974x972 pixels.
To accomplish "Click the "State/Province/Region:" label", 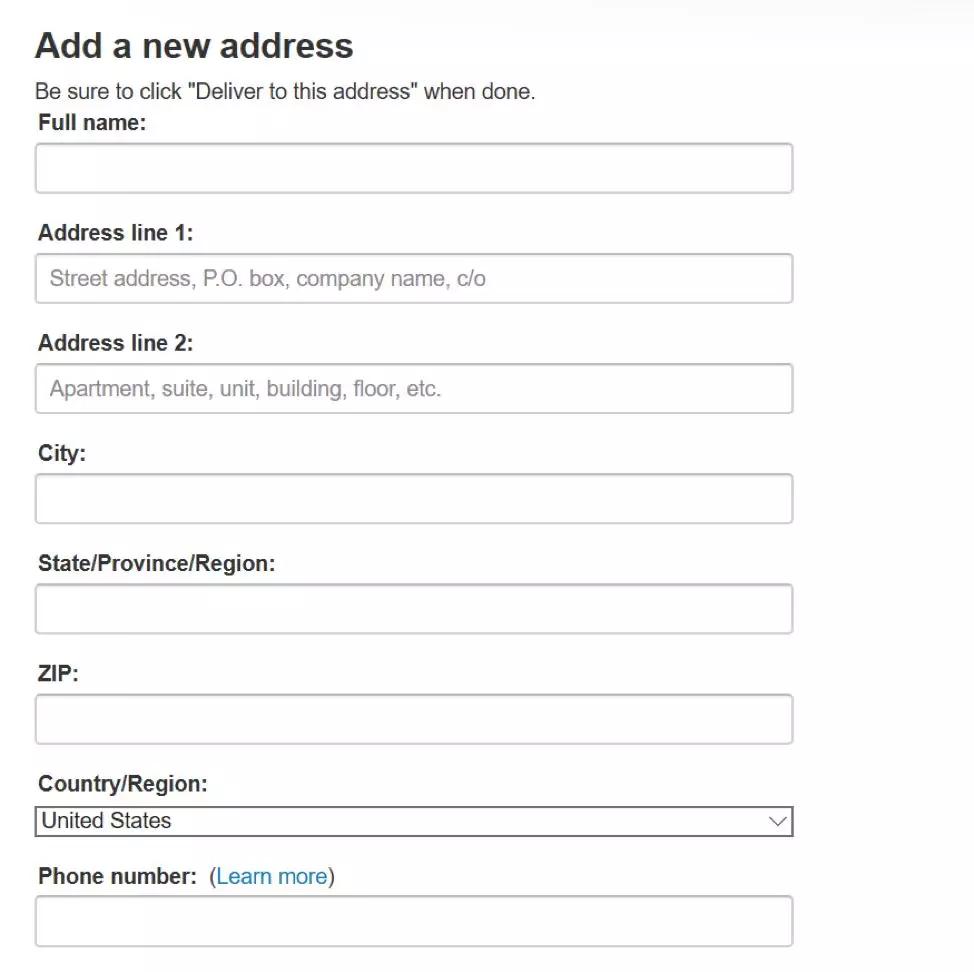I will click(x=156, y=563).
